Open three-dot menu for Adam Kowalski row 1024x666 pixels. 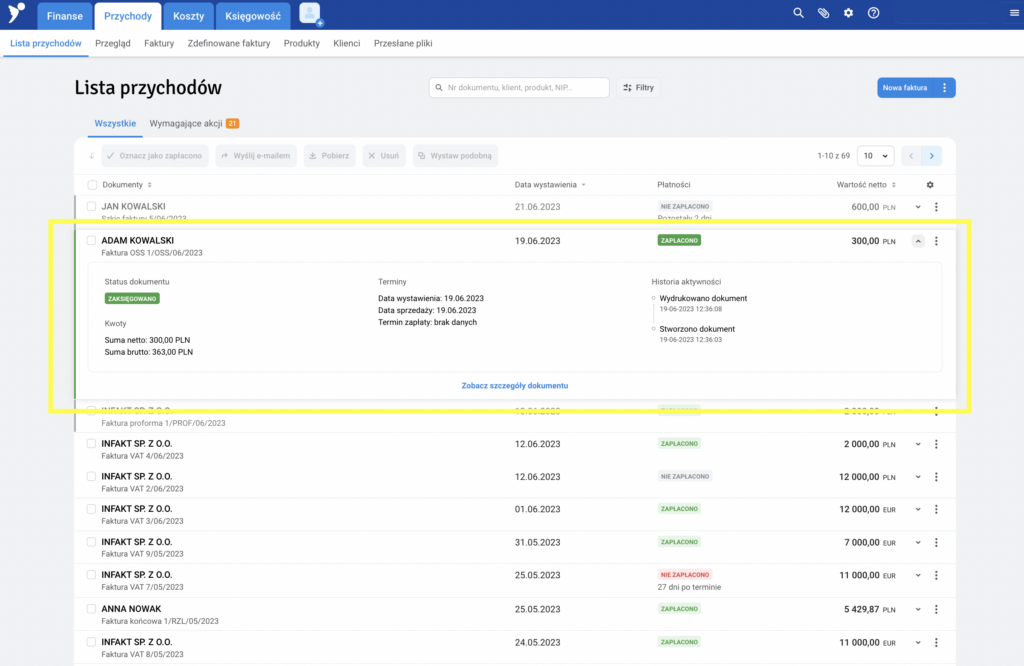[937, 241]
